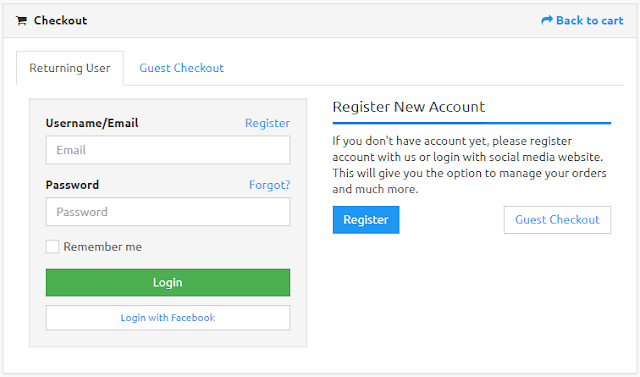The height and width of the screenshot is (377, 640).
Task: Click the account registration description paragraph
Action: click(469, 165)
